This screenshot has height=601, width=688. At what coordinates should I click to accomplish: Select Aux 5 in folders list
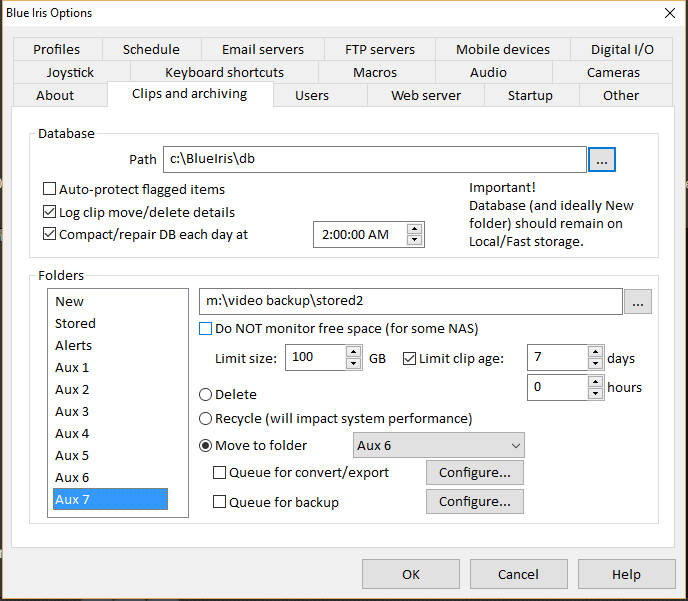[x=110, y=455]
